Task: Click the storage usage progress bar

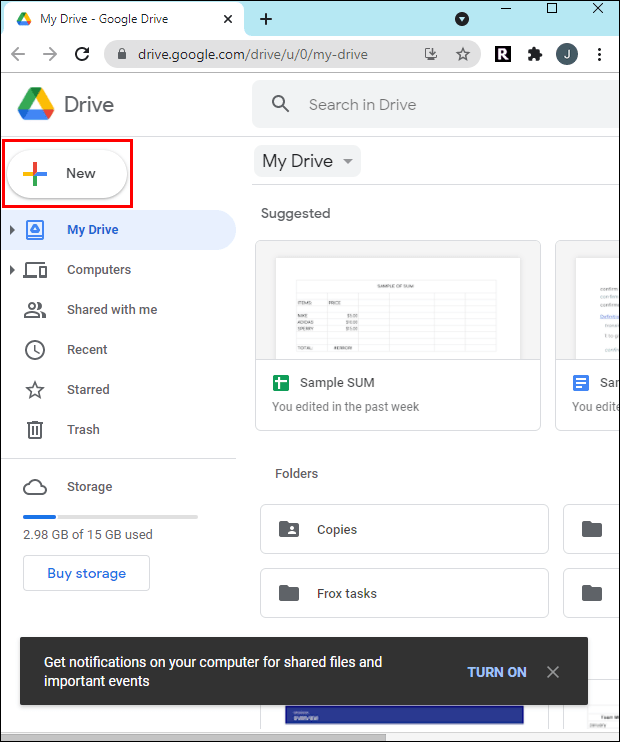Action: pos(110,517)
